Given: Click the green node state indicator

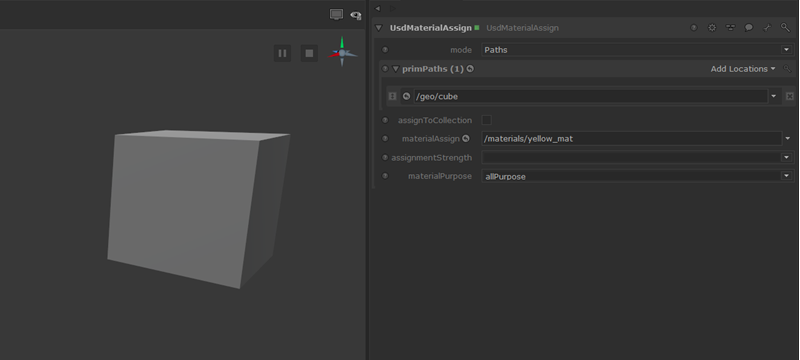Looking at the screenshot, I should [477, 28].
